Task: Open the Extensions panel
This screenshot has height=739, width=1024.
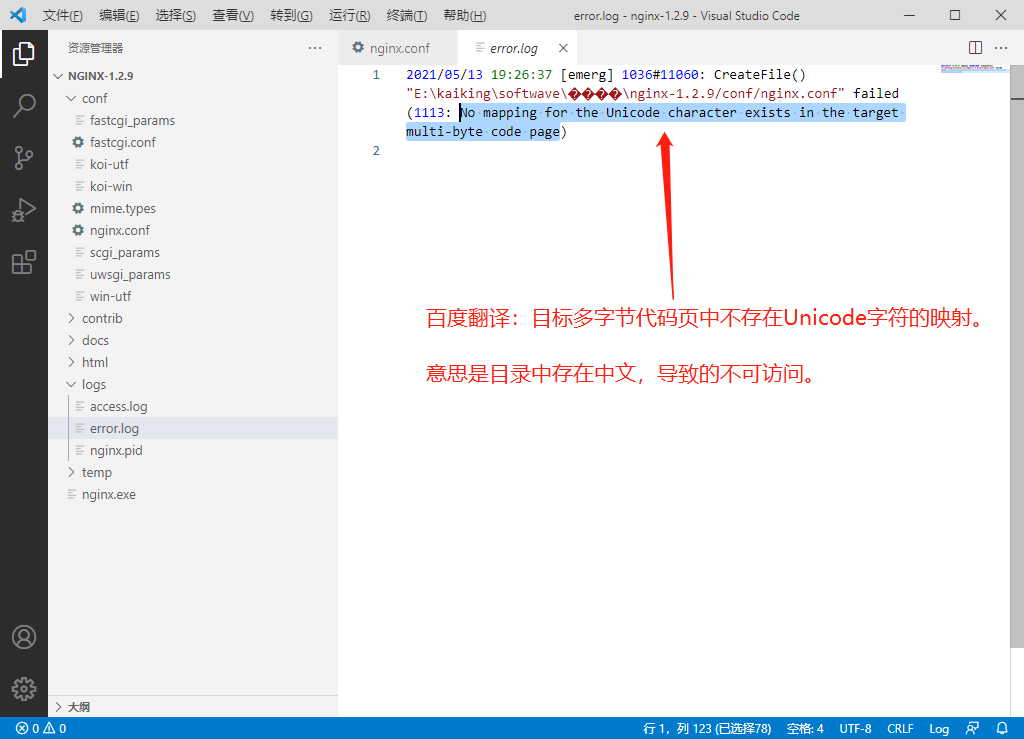Action: tap(25, 262)
